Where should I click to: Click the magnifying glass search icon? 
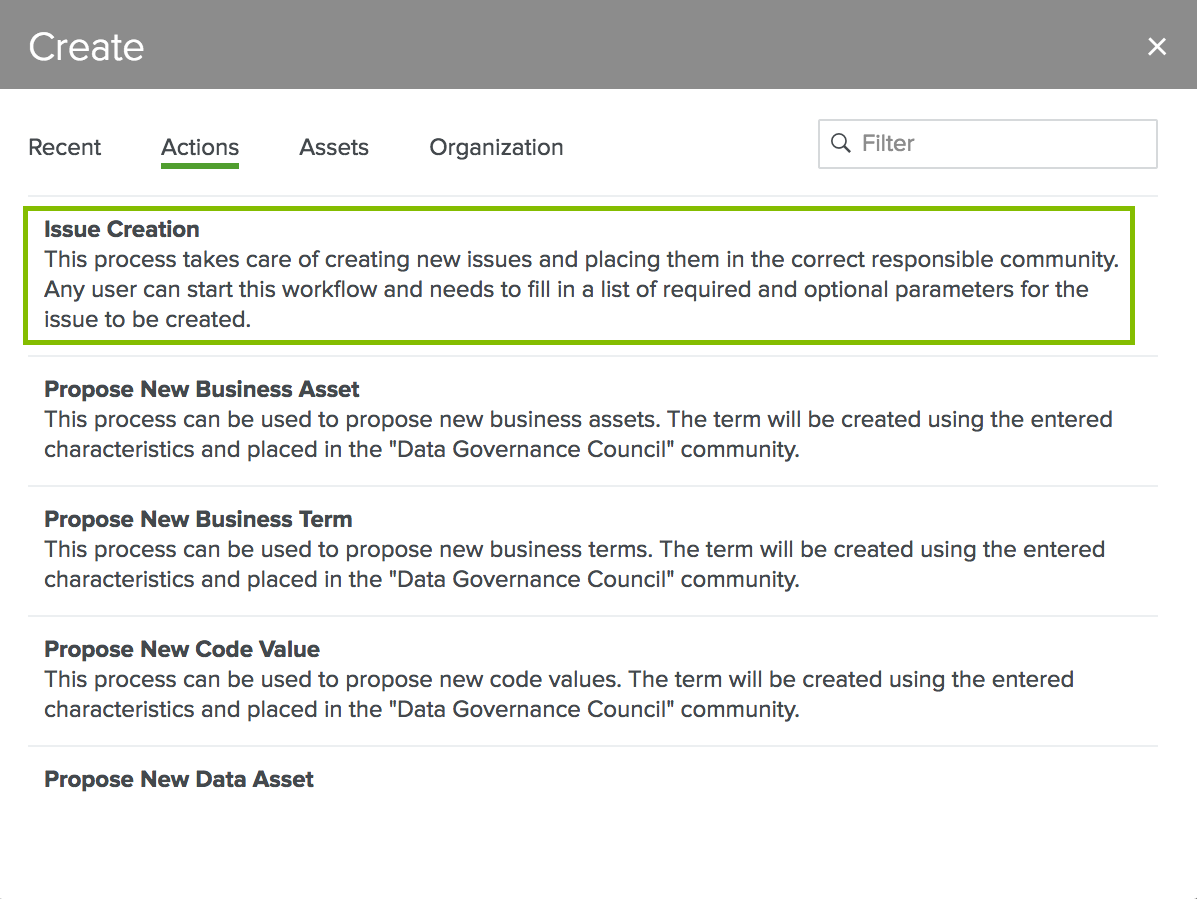(x=841, y=143)
